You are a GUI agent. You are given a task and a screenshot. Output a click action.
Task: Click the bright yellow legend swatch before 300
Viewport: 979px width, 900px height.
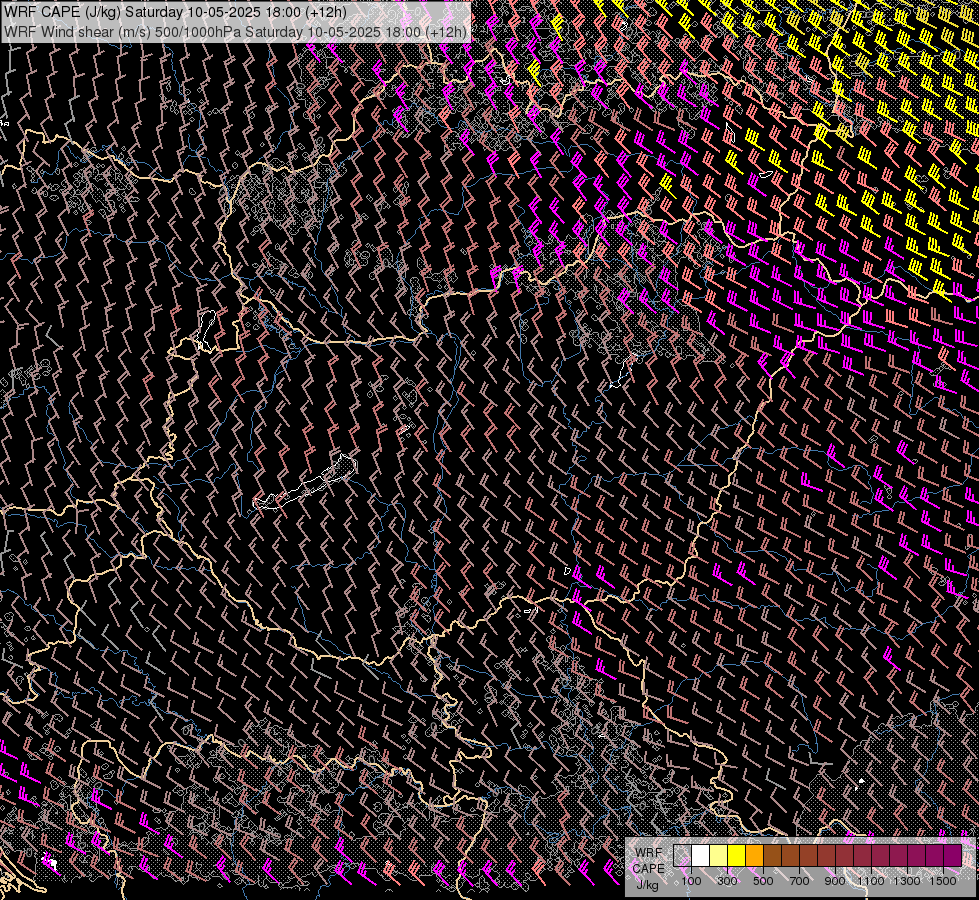(x=737, y=855)
